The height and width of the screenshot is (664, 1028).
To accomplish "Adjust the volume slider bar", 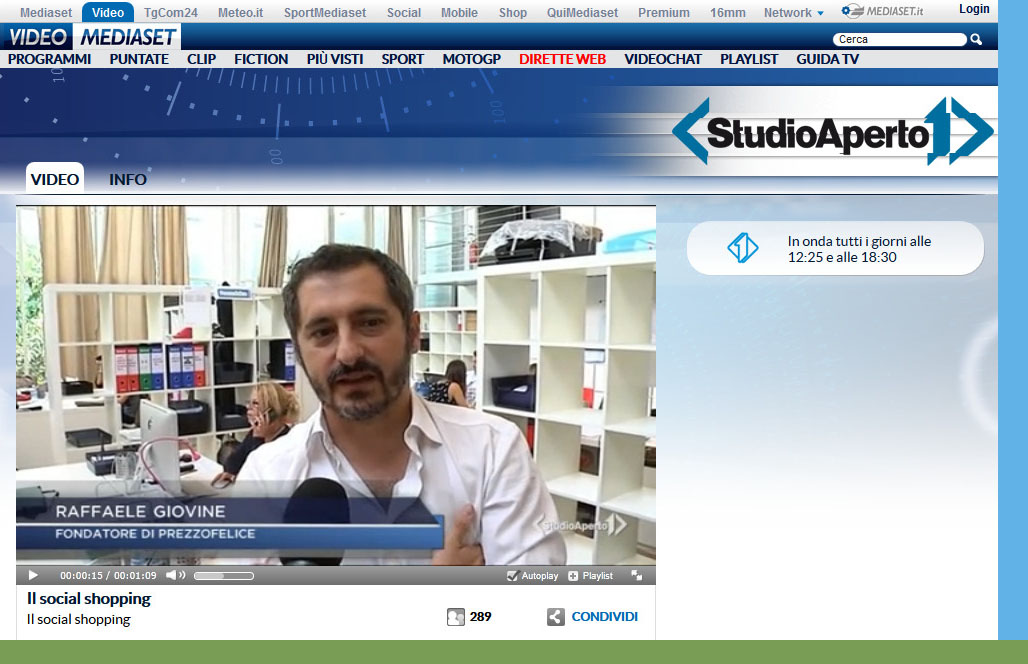I will click(224, 576).
